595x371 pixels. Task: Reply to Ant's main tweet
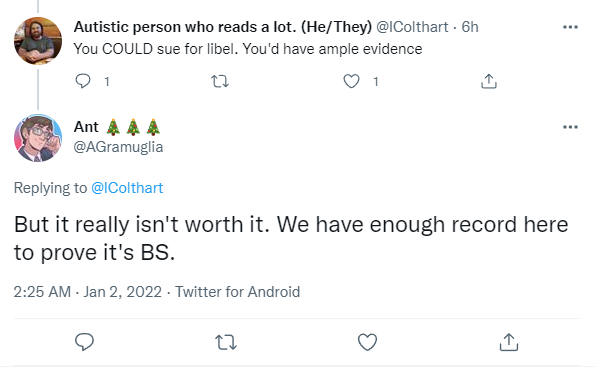[x=84, y=342]
